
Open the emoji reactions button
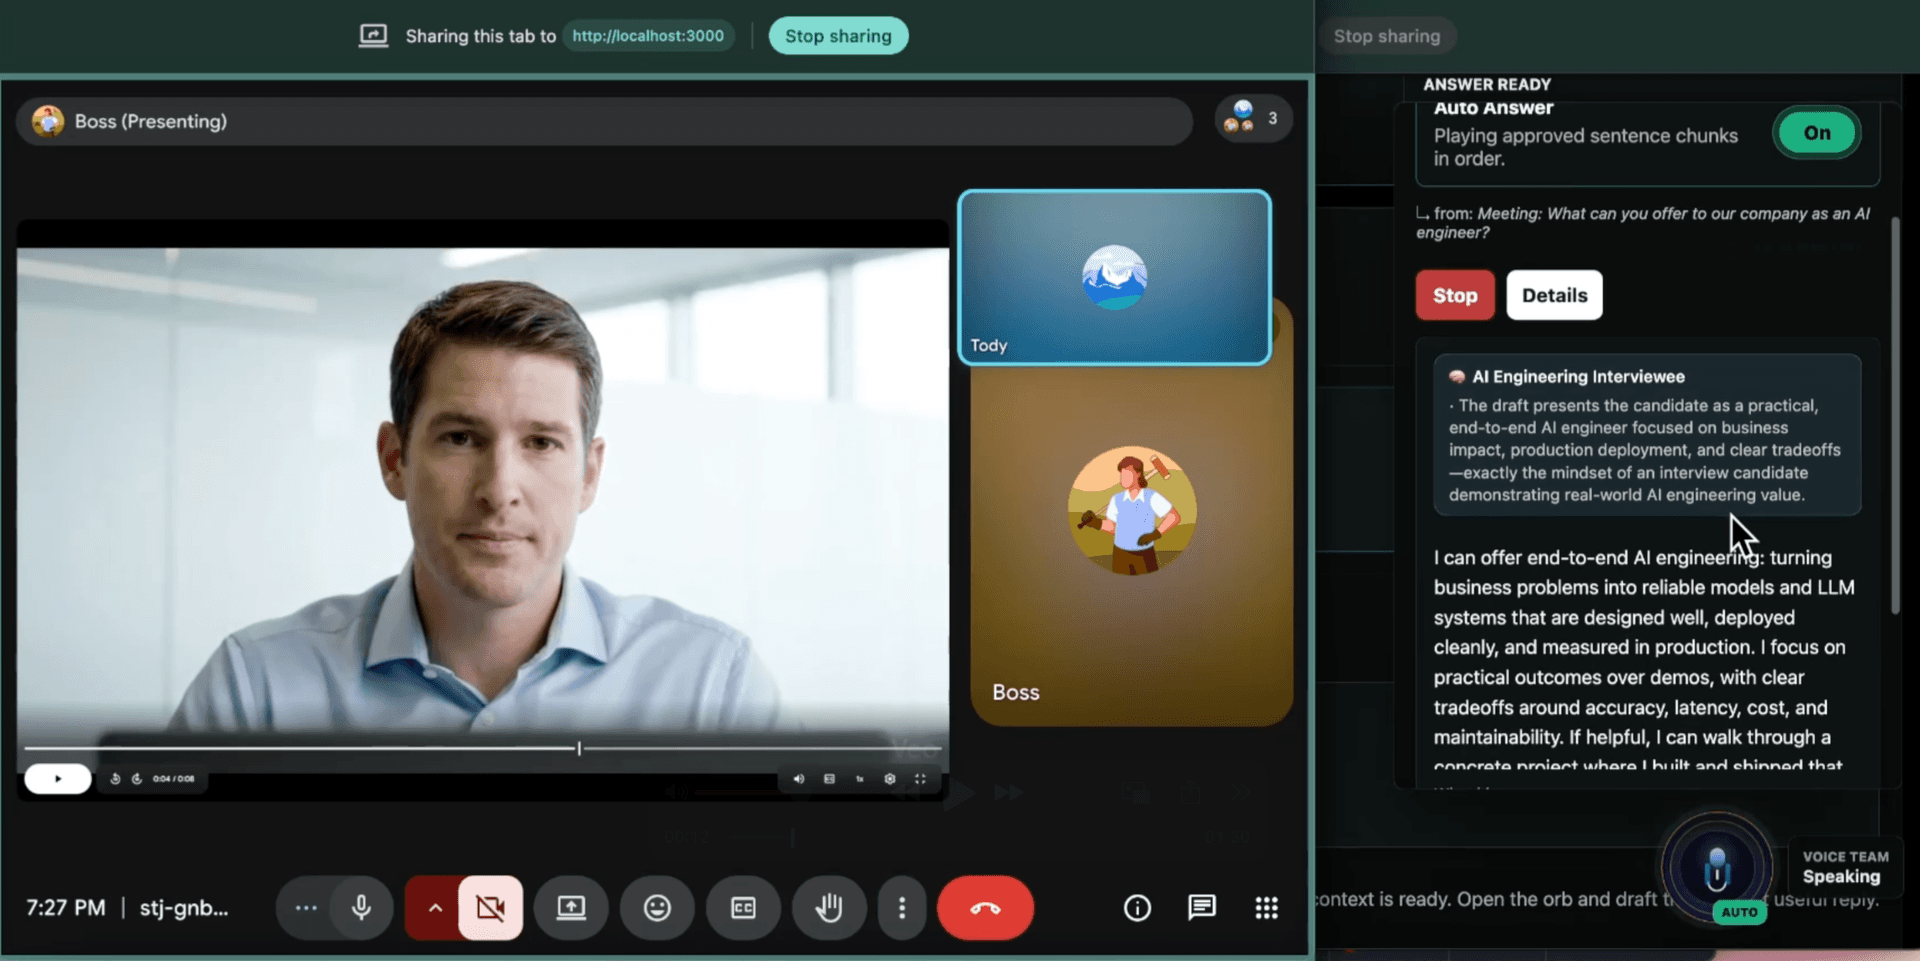click(x=657, y=908)
